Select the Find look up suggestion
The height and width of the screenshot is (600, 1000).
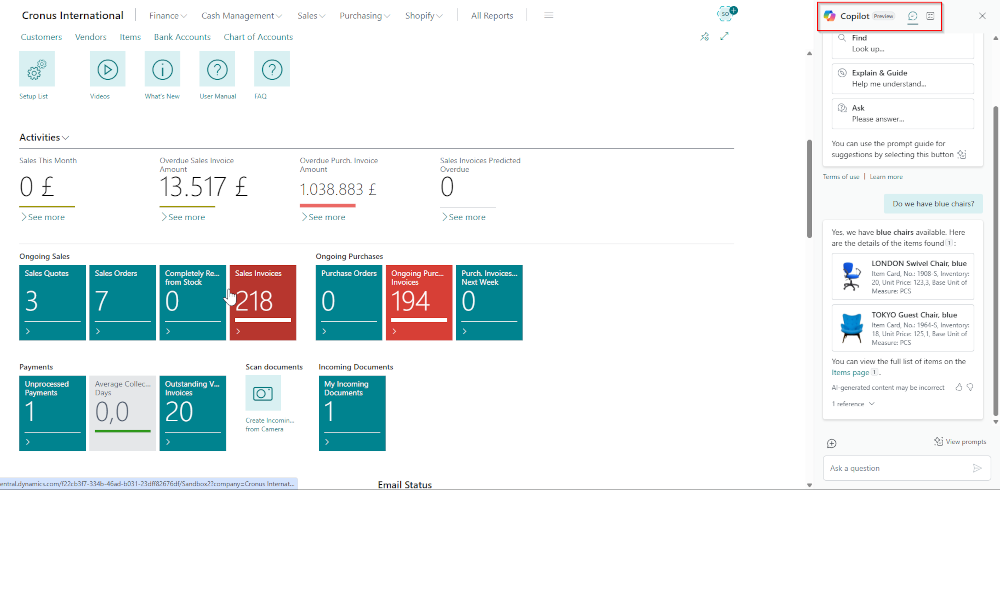902,43
